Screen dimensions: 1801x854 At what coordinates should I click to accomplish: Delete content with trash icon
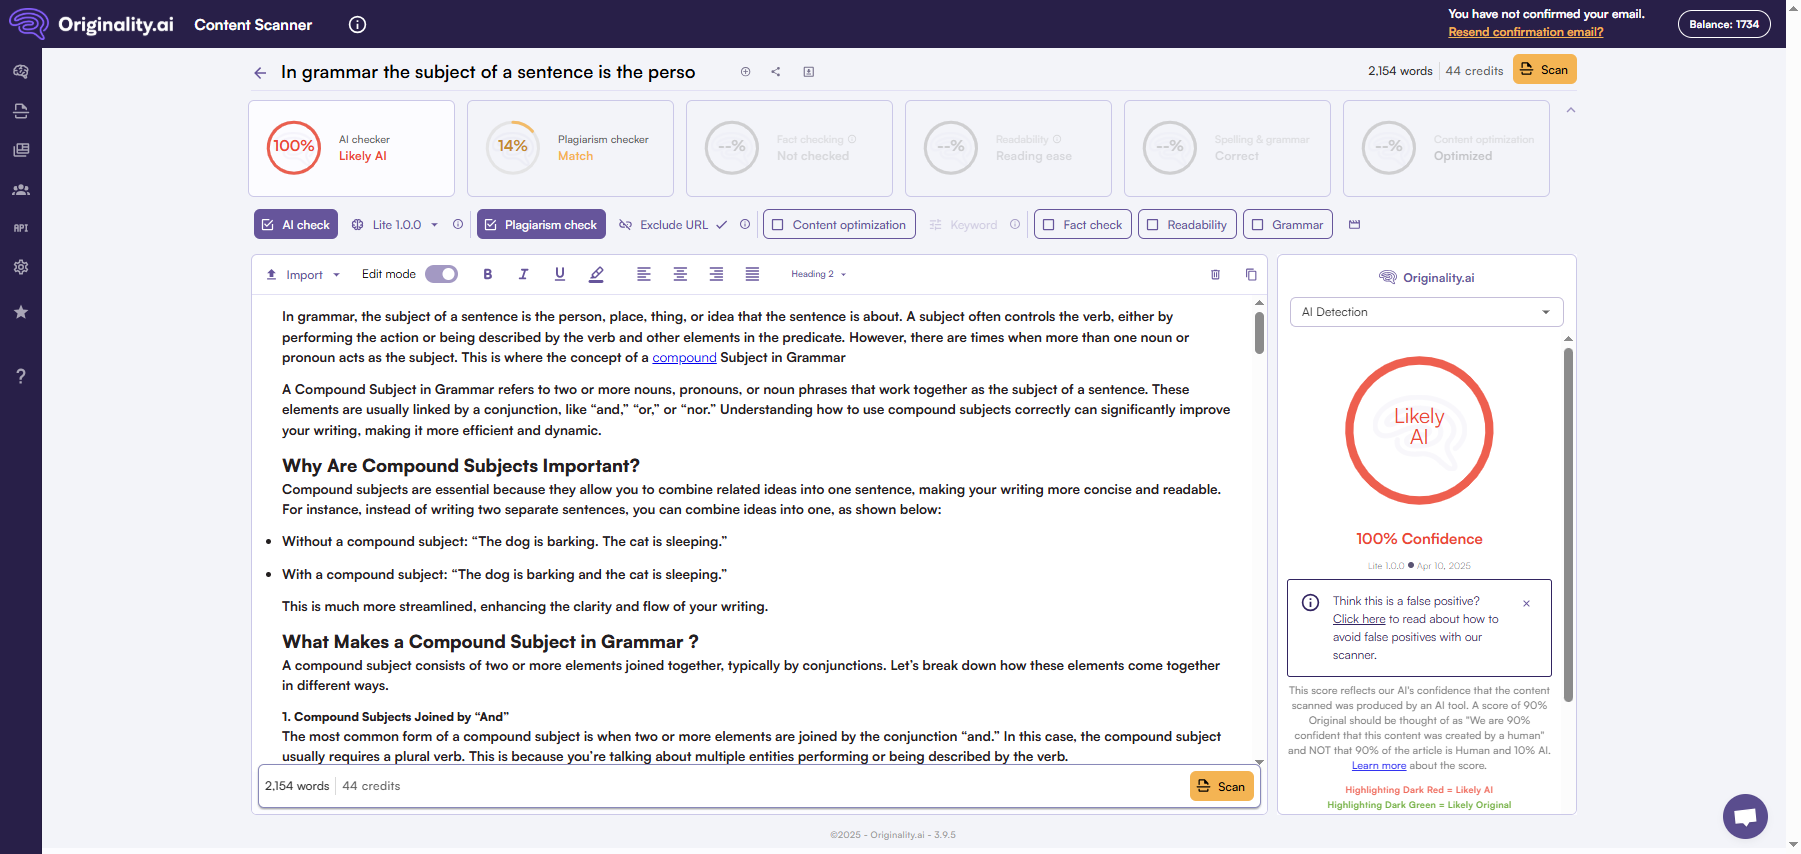pos(1215,274)
